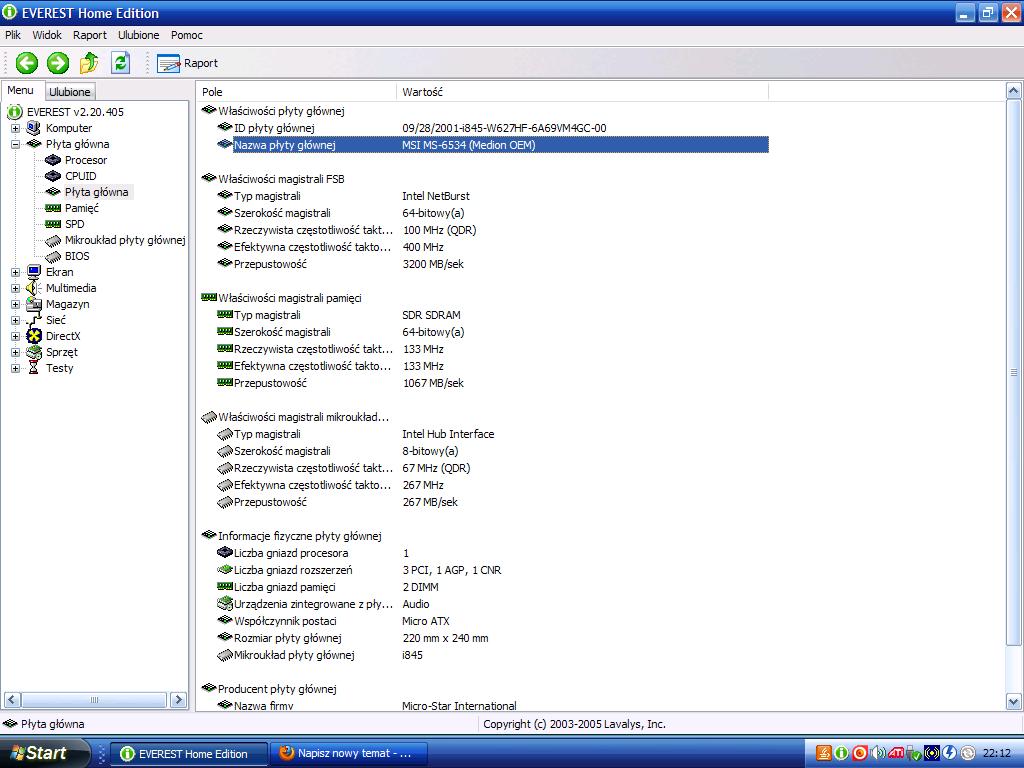Click the right panel scrollbar down arrow
The height and width of the screenshot is (768, 1024).
coord(1014,703)
